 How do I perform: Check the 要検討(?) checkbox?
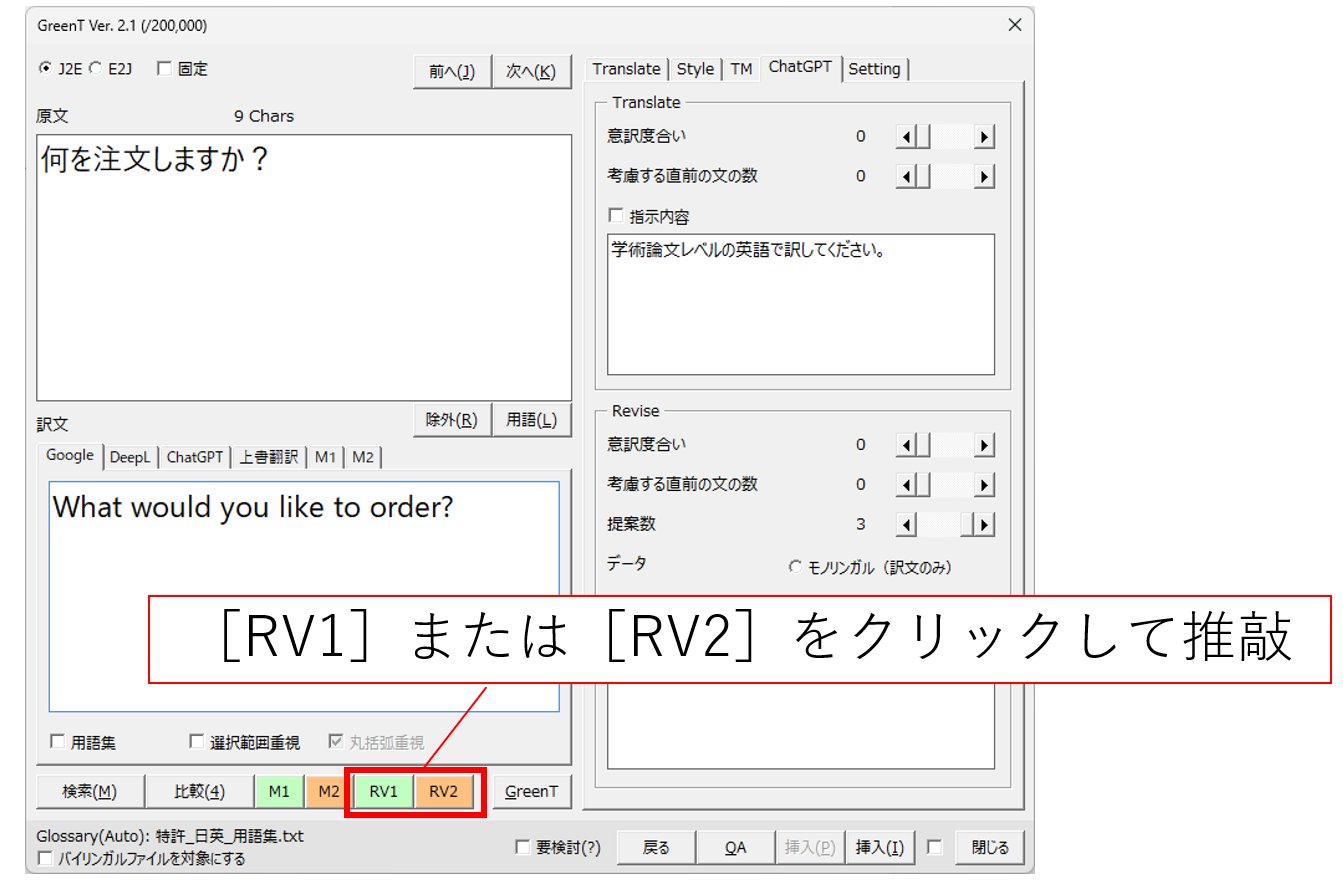click(522, 848)
